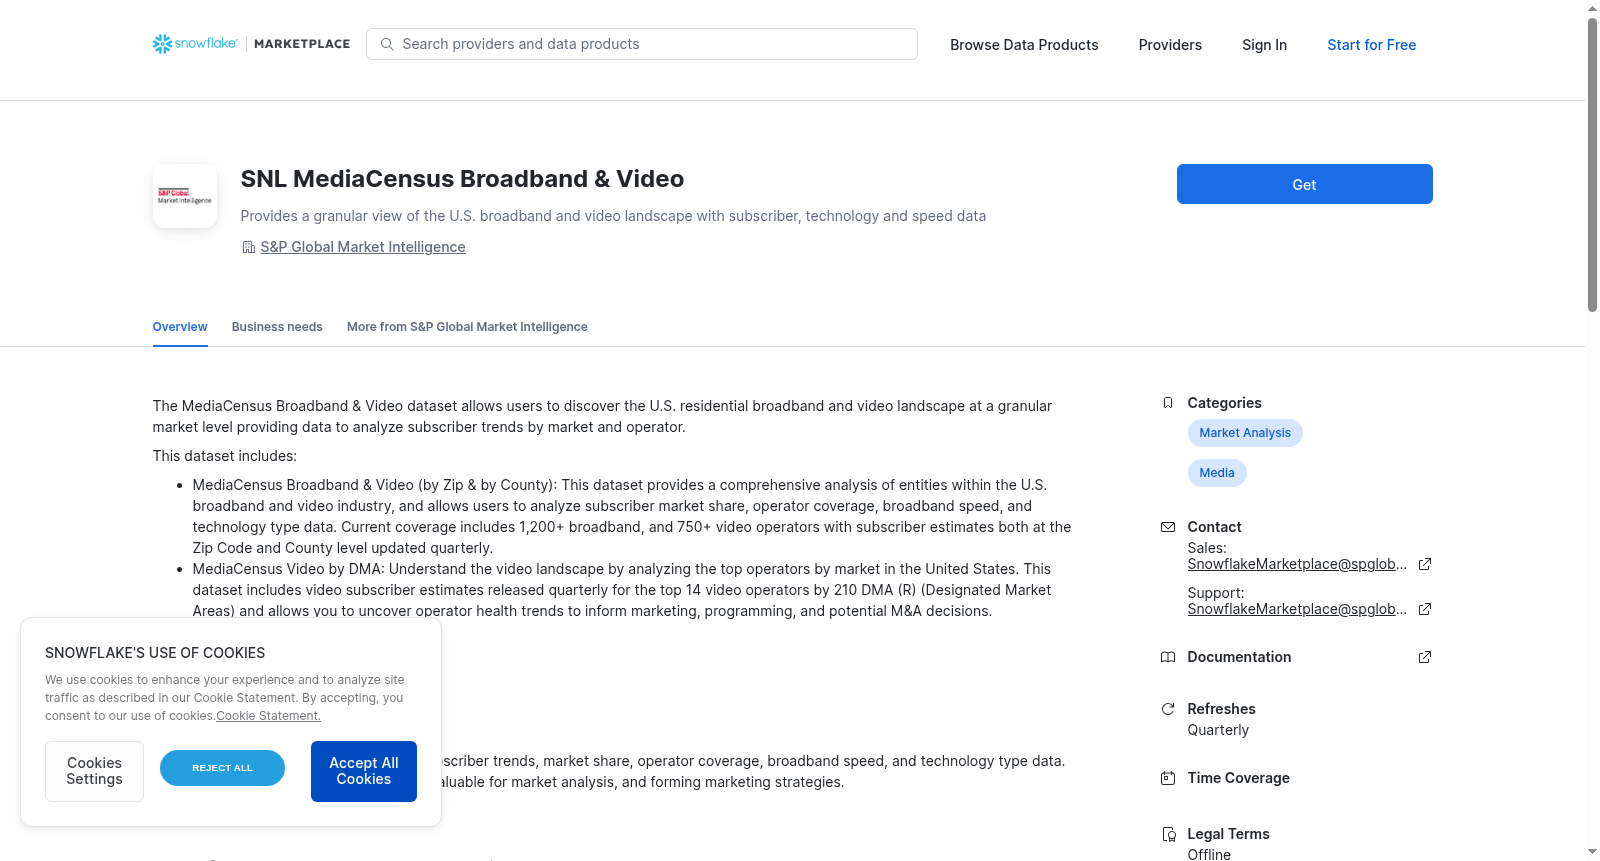Click the S&P Global provider logo thumbnail
Screen dimensions: 1600x861
(185, 196)
